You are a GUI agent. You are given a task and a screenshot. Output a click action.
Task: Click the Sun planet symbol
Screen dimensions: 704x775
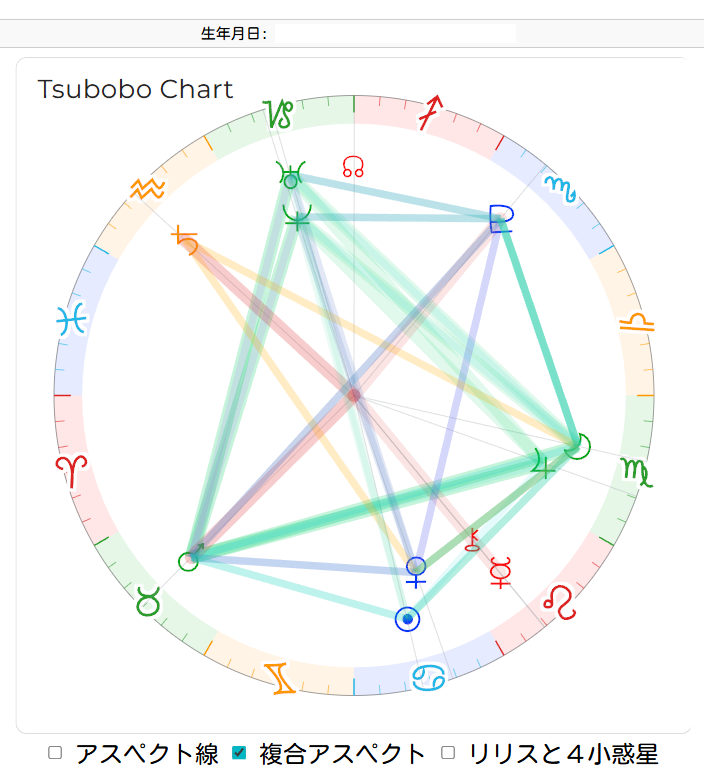(x=407, y=620)
